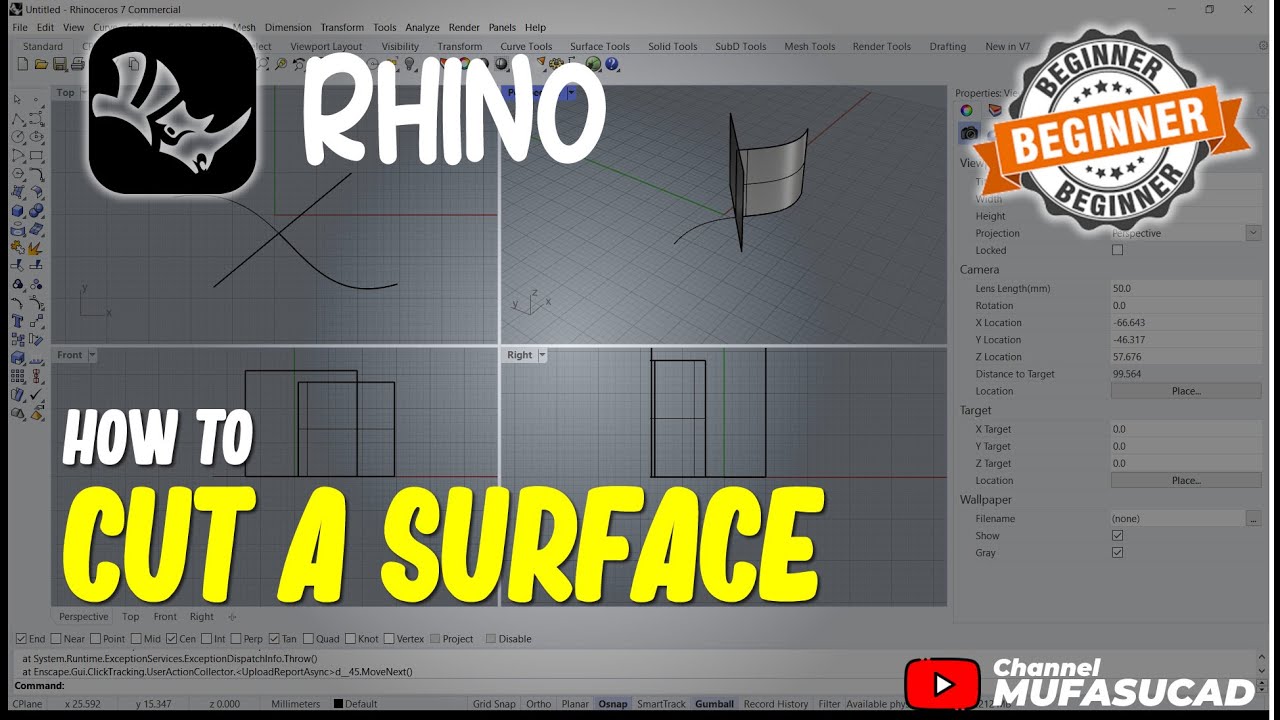The image size is (1280, 720).
Task: Click the Join puzzle-piece tool
Action: [x=17, y=247]
